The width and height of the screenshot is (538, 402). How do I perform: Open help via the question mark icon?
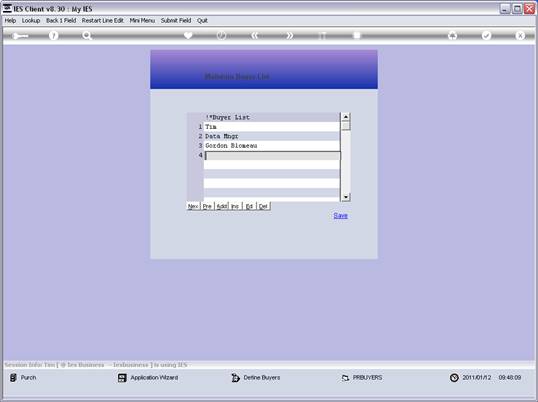[53, 36]
